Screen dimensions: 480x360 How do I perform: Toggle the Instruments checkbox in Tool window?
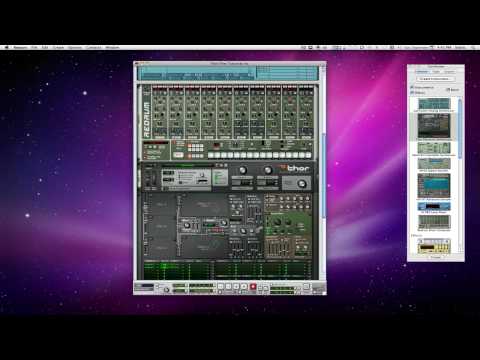pyautogui.click(x=412, y=87)
